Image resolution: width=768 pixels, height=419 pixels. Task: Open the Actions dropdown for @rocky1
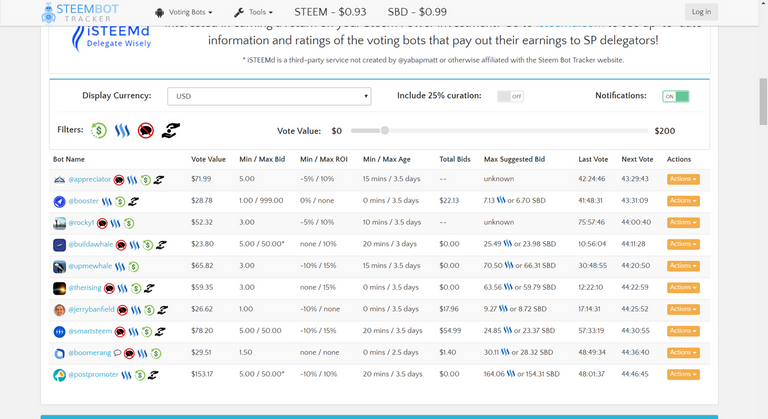[683, 222]
